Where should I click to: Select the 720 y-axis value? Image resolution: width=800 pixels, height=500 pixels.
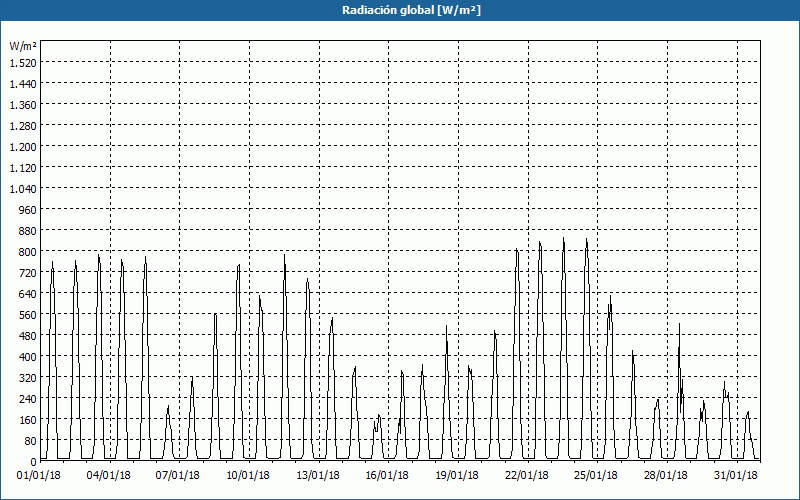pos(28,272)
